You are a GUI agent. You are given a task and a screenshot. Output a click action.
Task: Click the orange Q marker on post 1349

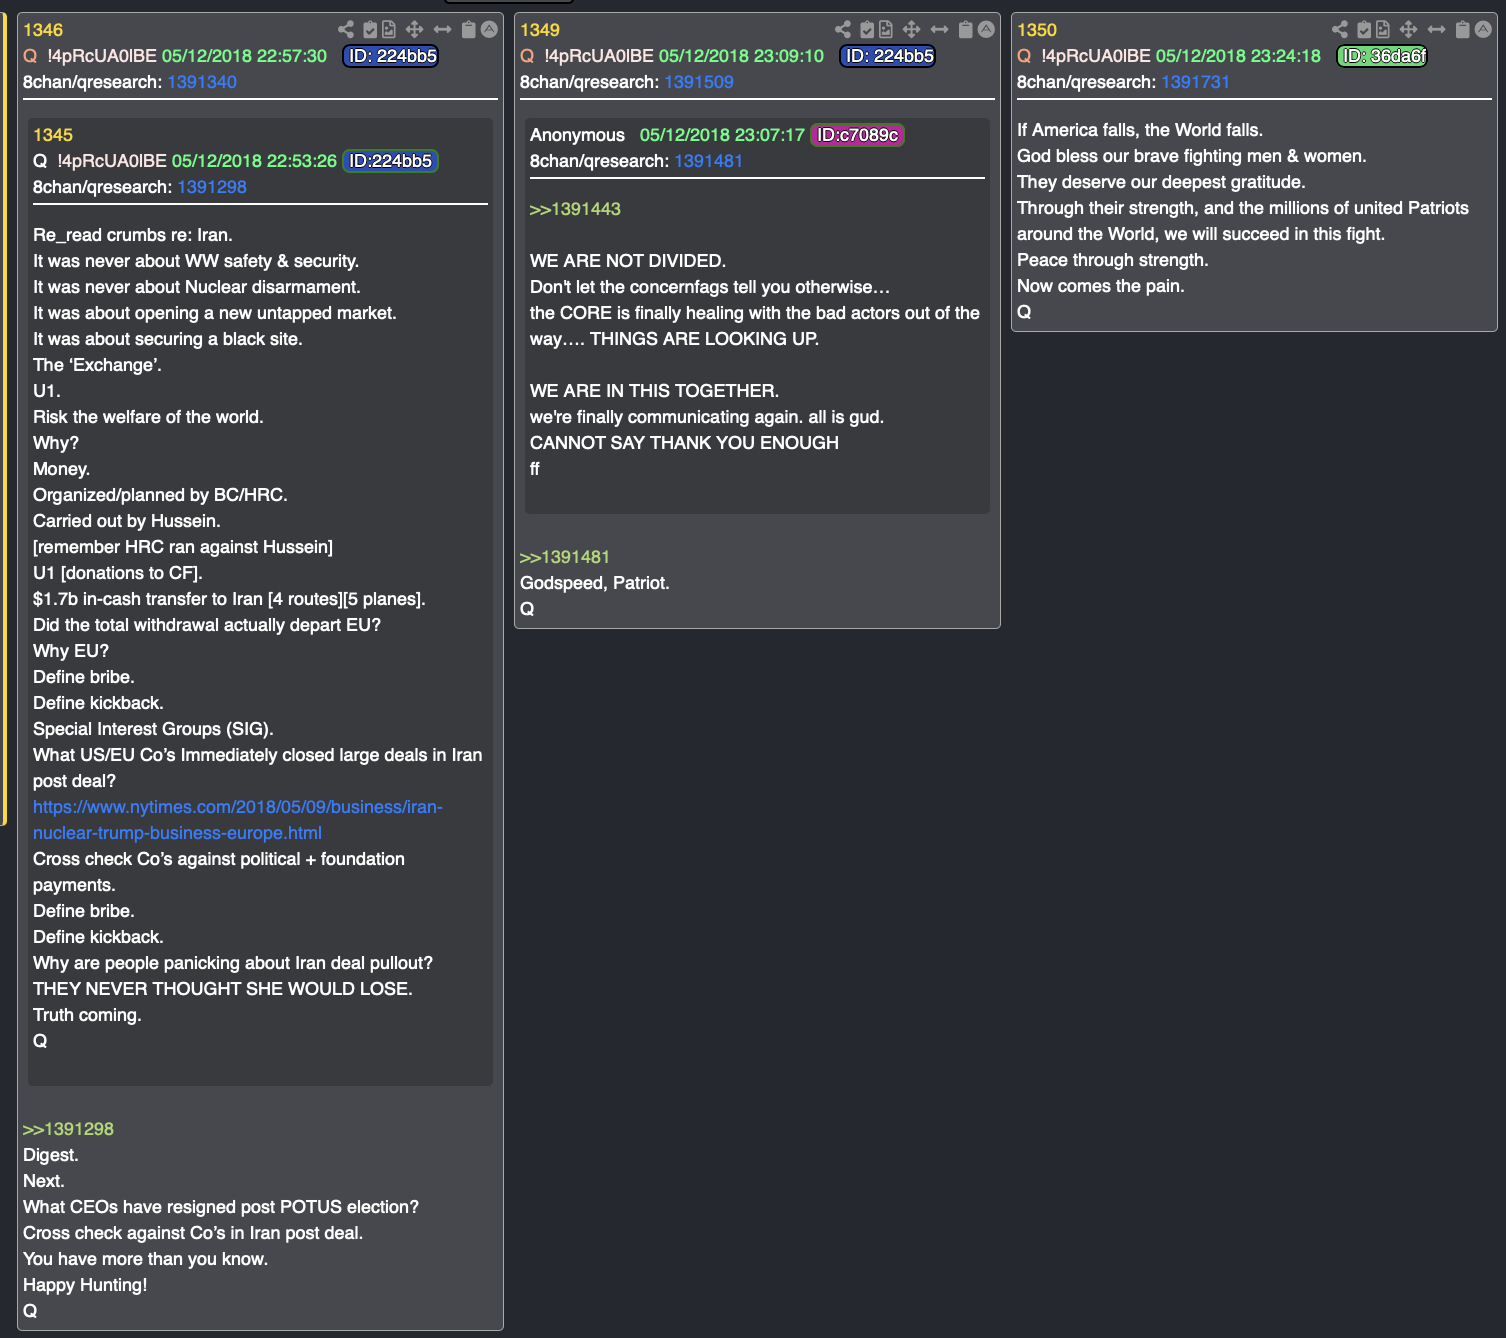[x=527, y=56]
